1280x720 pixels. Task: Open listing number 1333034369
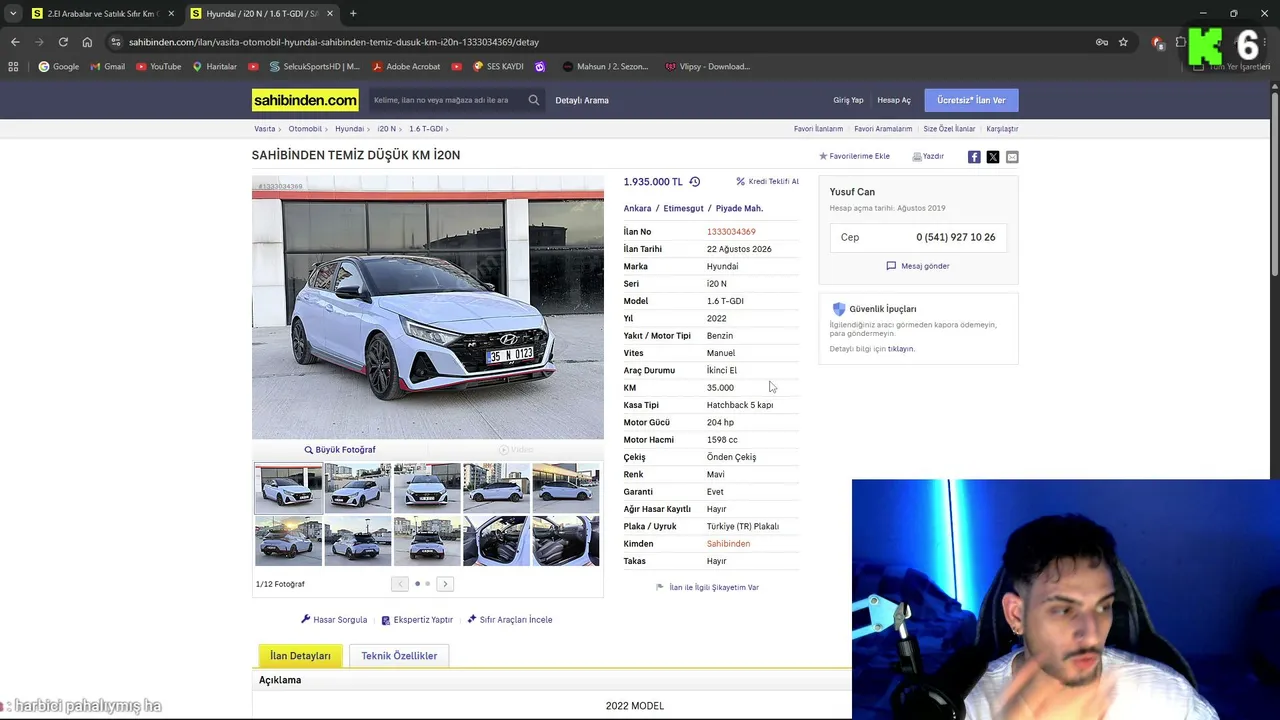pyautogui.click(x=731, y=232)
